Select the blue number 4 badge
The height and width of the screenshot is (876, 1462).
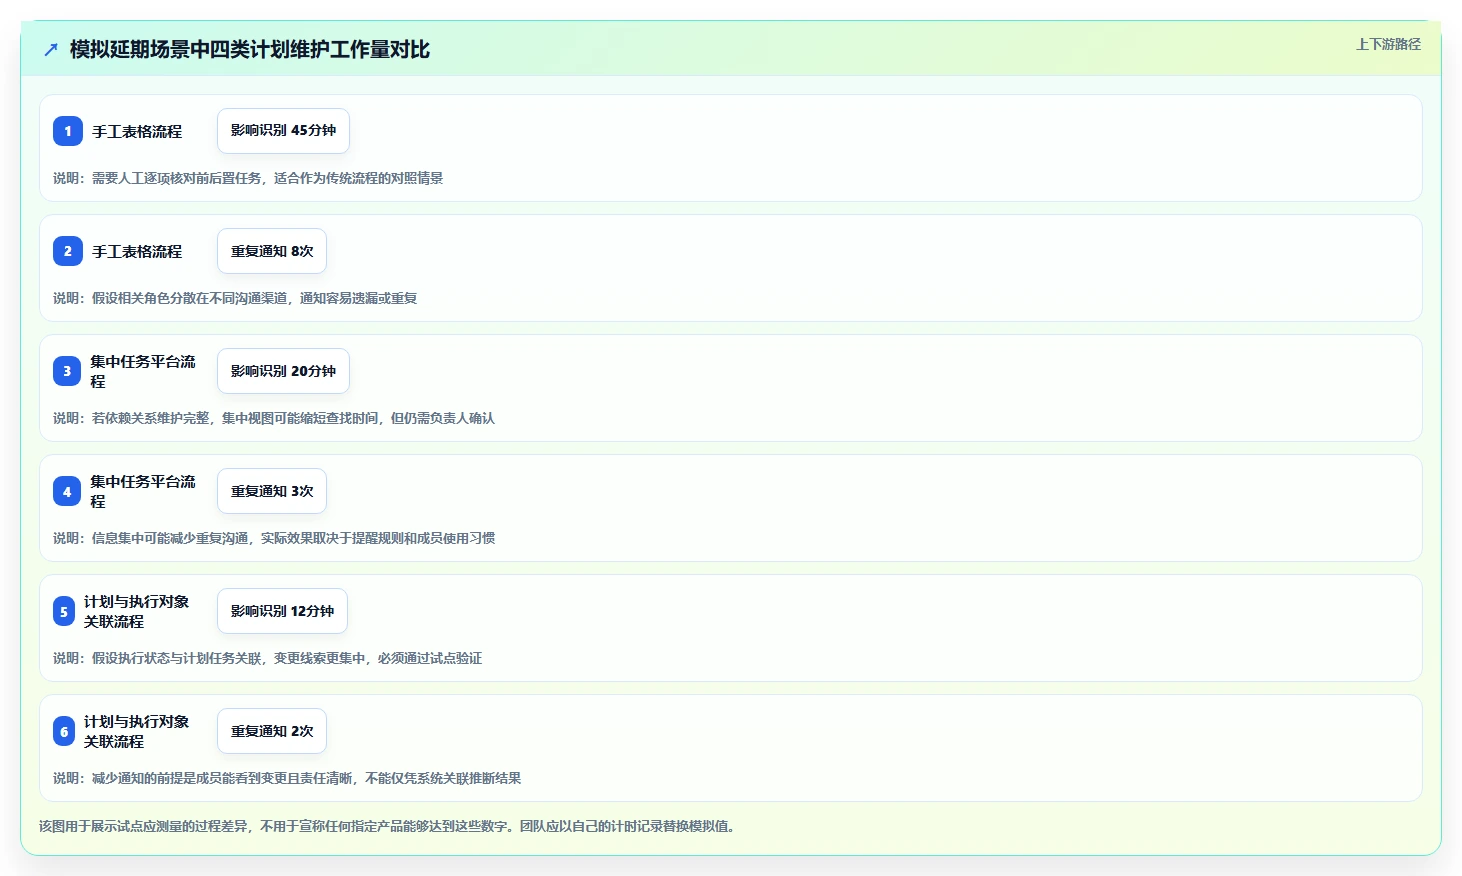67,491
